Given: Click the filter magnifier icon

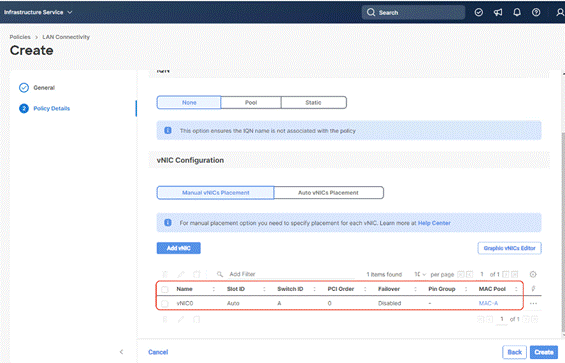Looking at the screenshot, I should pyautogui.click(x=220, y=274).
